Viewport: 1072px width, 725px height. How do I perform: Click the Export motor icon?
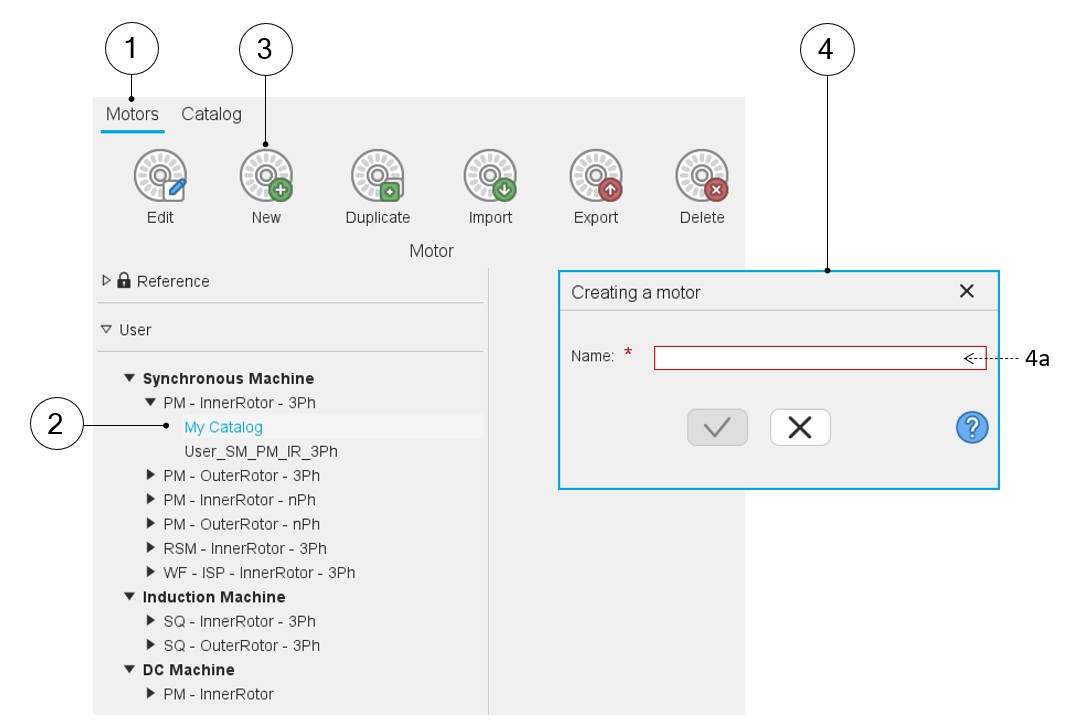(596, 176)
